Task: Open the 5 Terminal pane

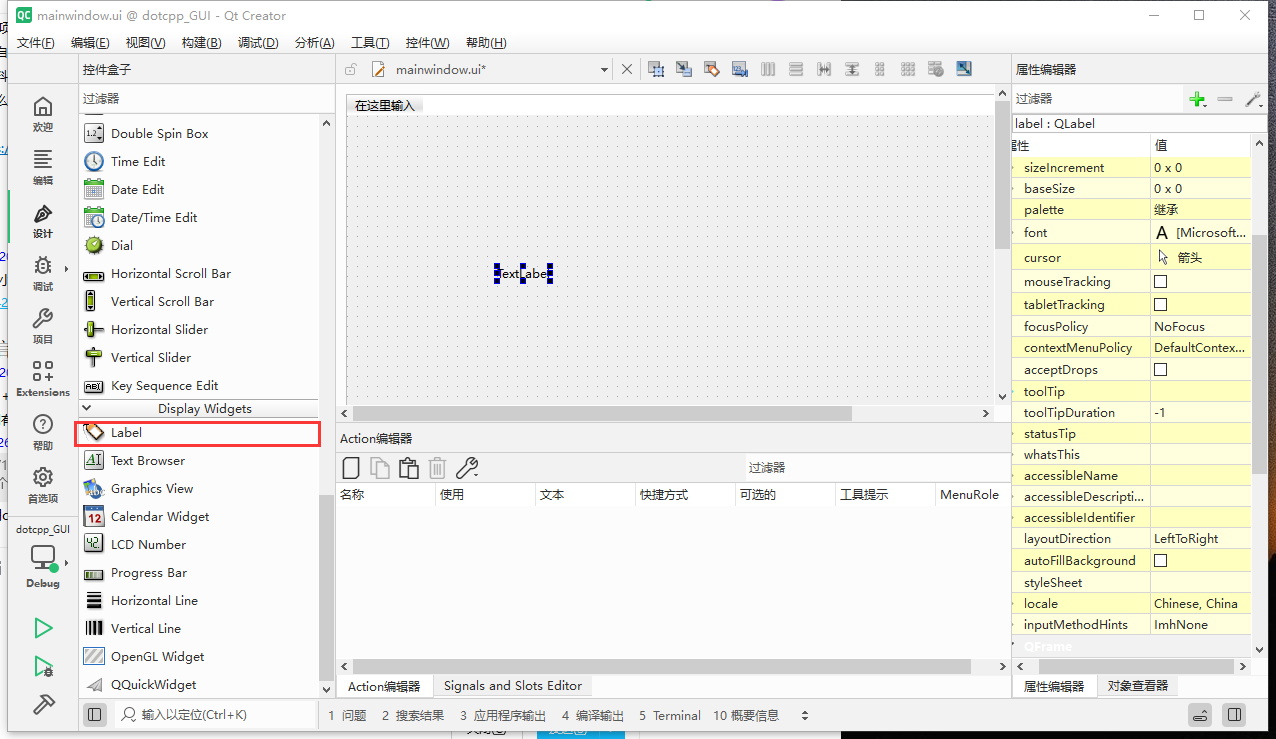Action: (x=670, y=716)
